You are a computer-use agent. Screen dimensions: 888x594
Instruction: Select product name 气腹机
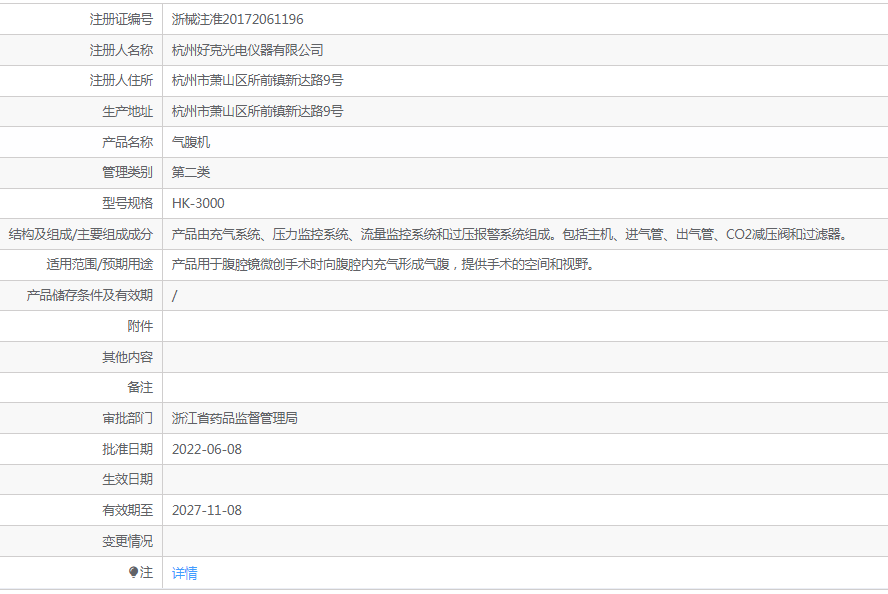tap(191, 142)
